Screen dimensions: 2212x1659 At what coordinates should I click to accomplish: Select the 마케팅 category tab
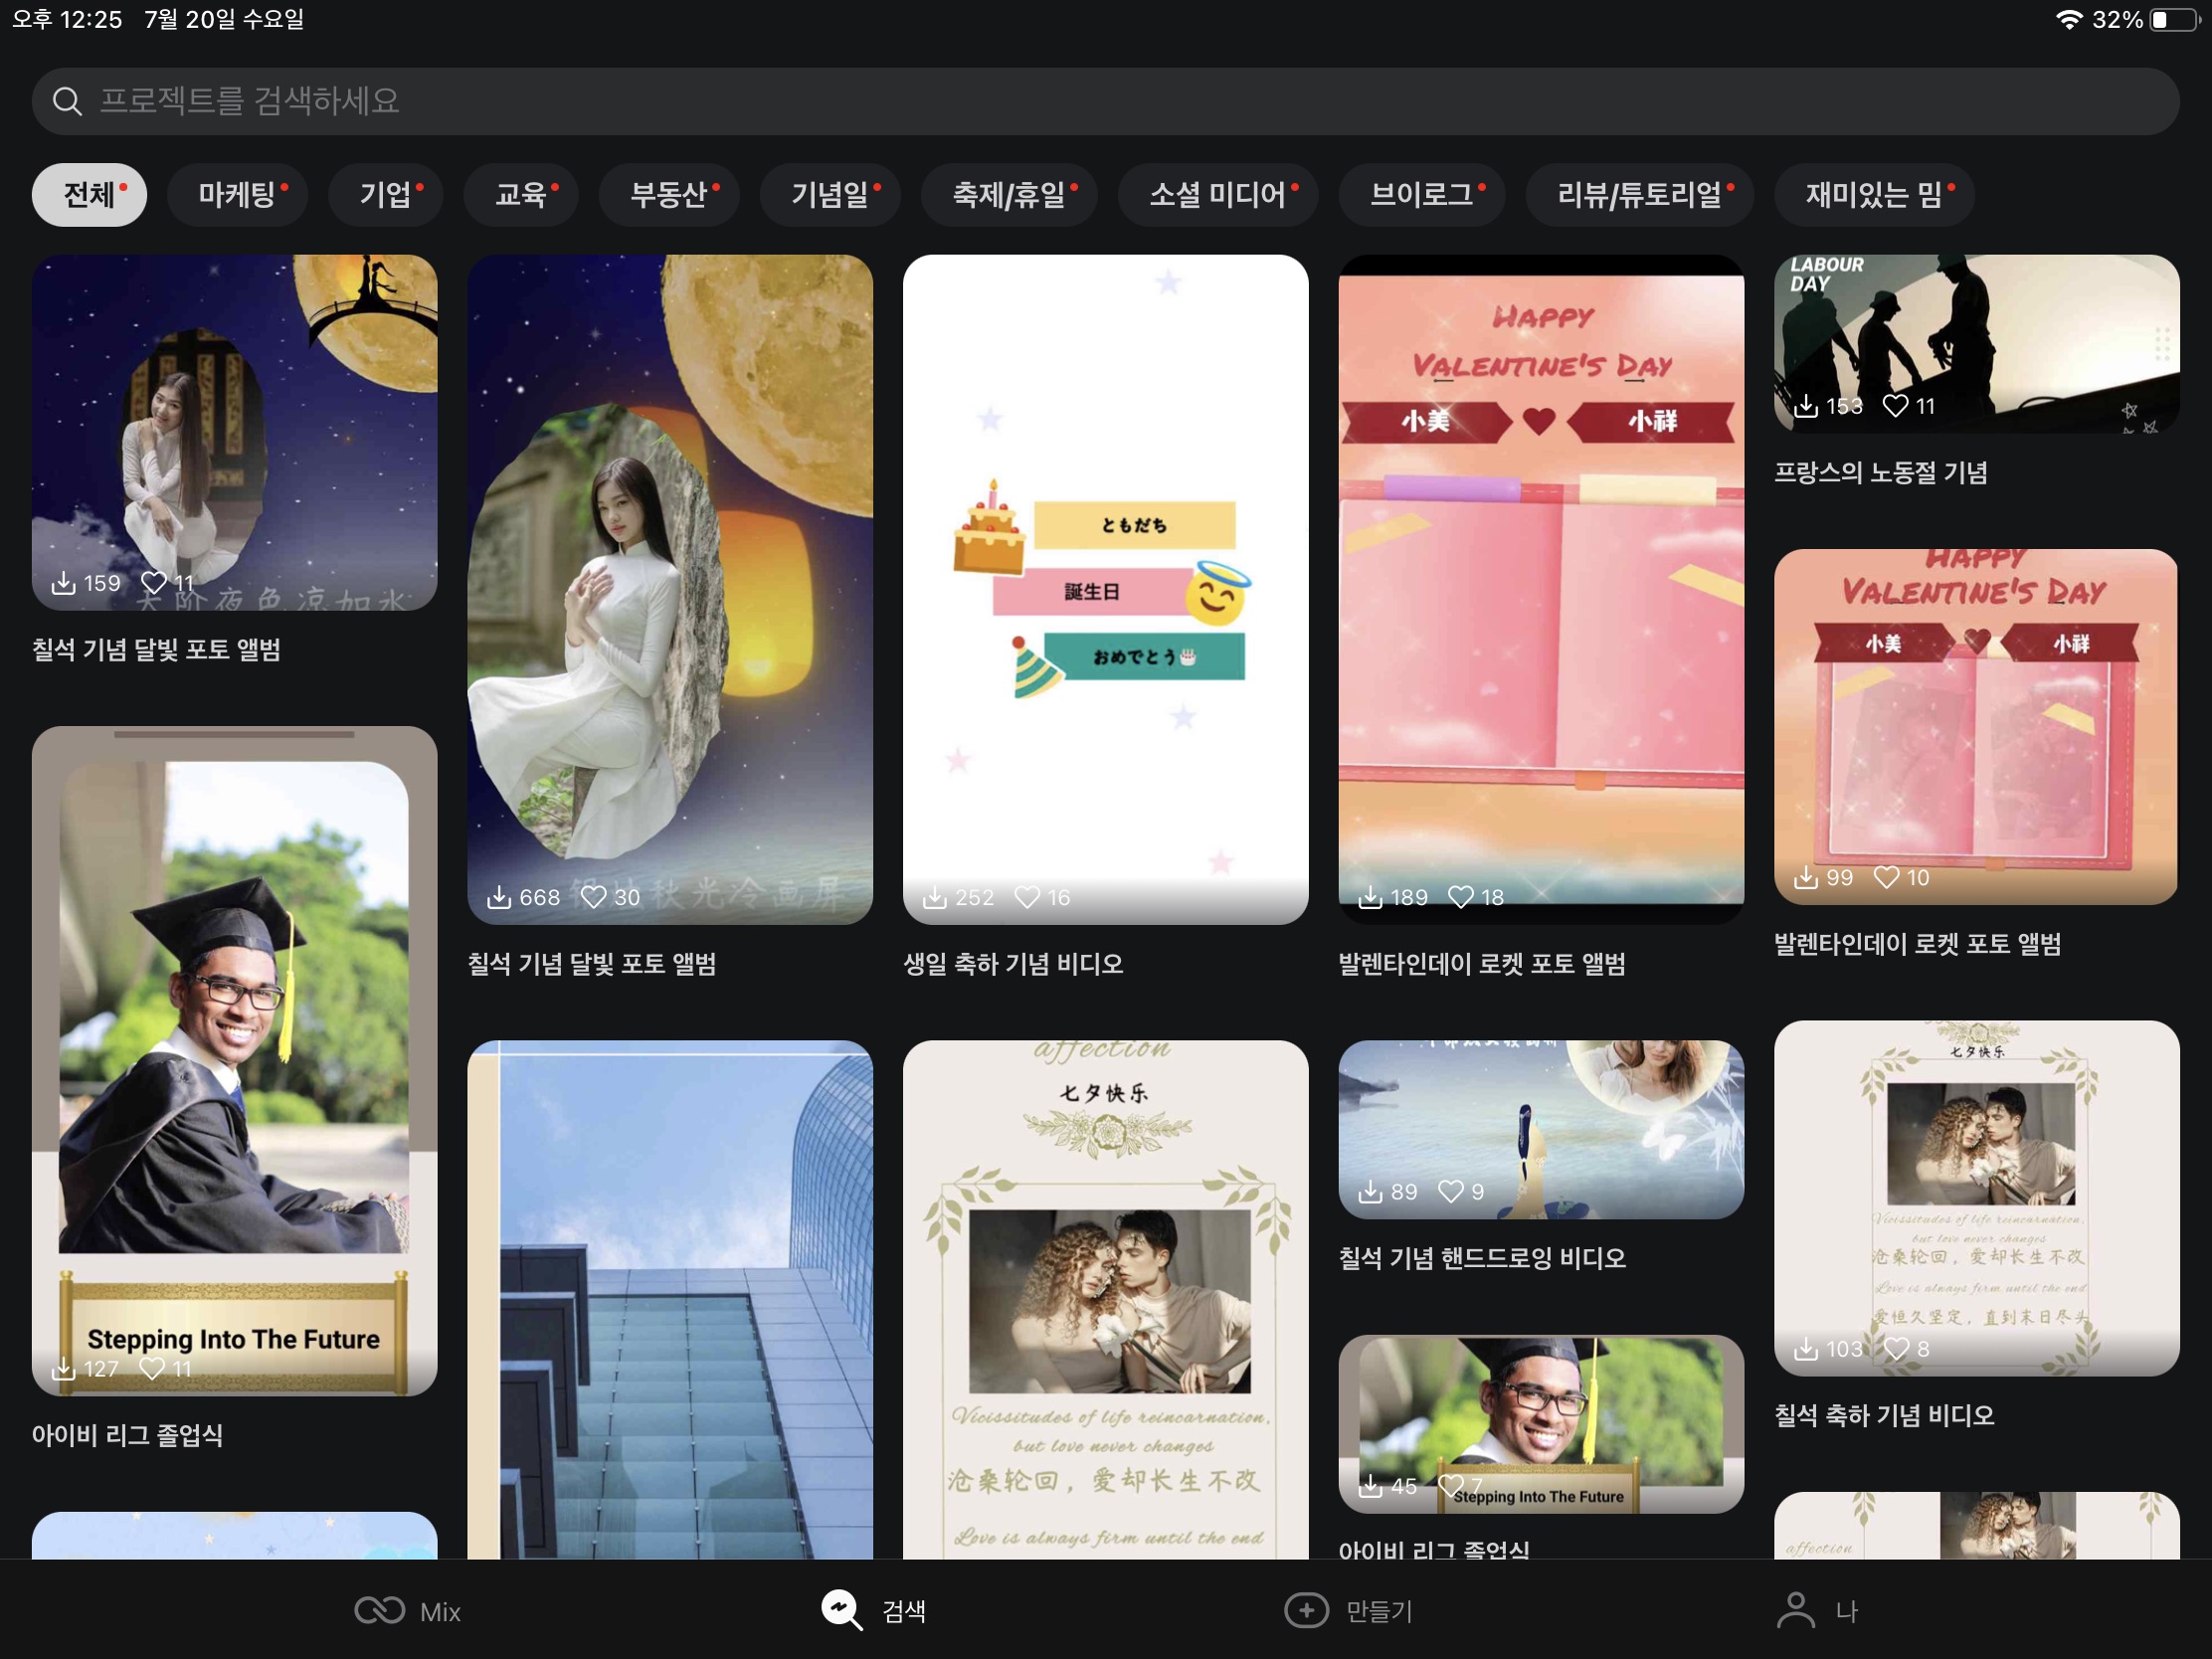point(237,194)
